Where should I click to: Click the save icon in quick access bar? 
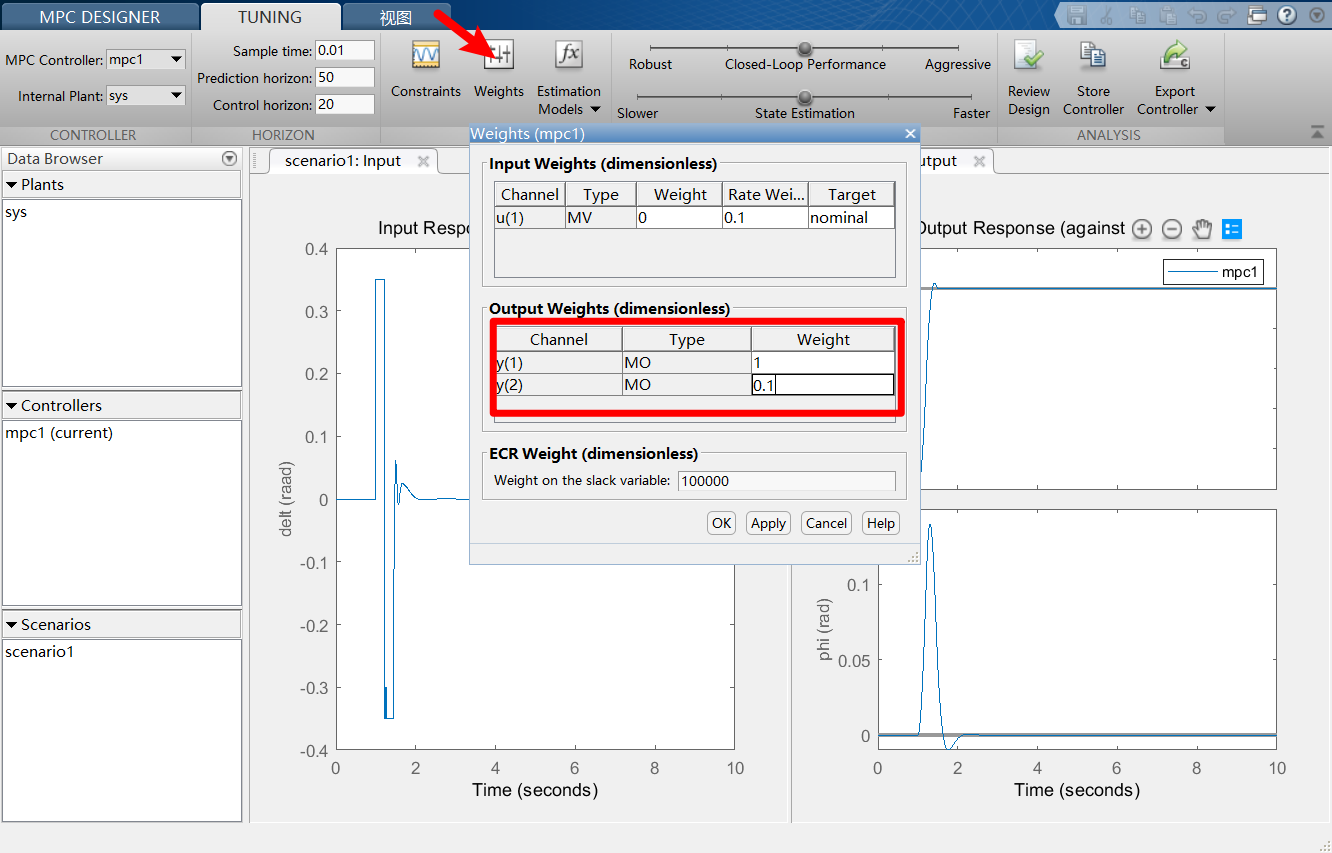pos(1077,15)
